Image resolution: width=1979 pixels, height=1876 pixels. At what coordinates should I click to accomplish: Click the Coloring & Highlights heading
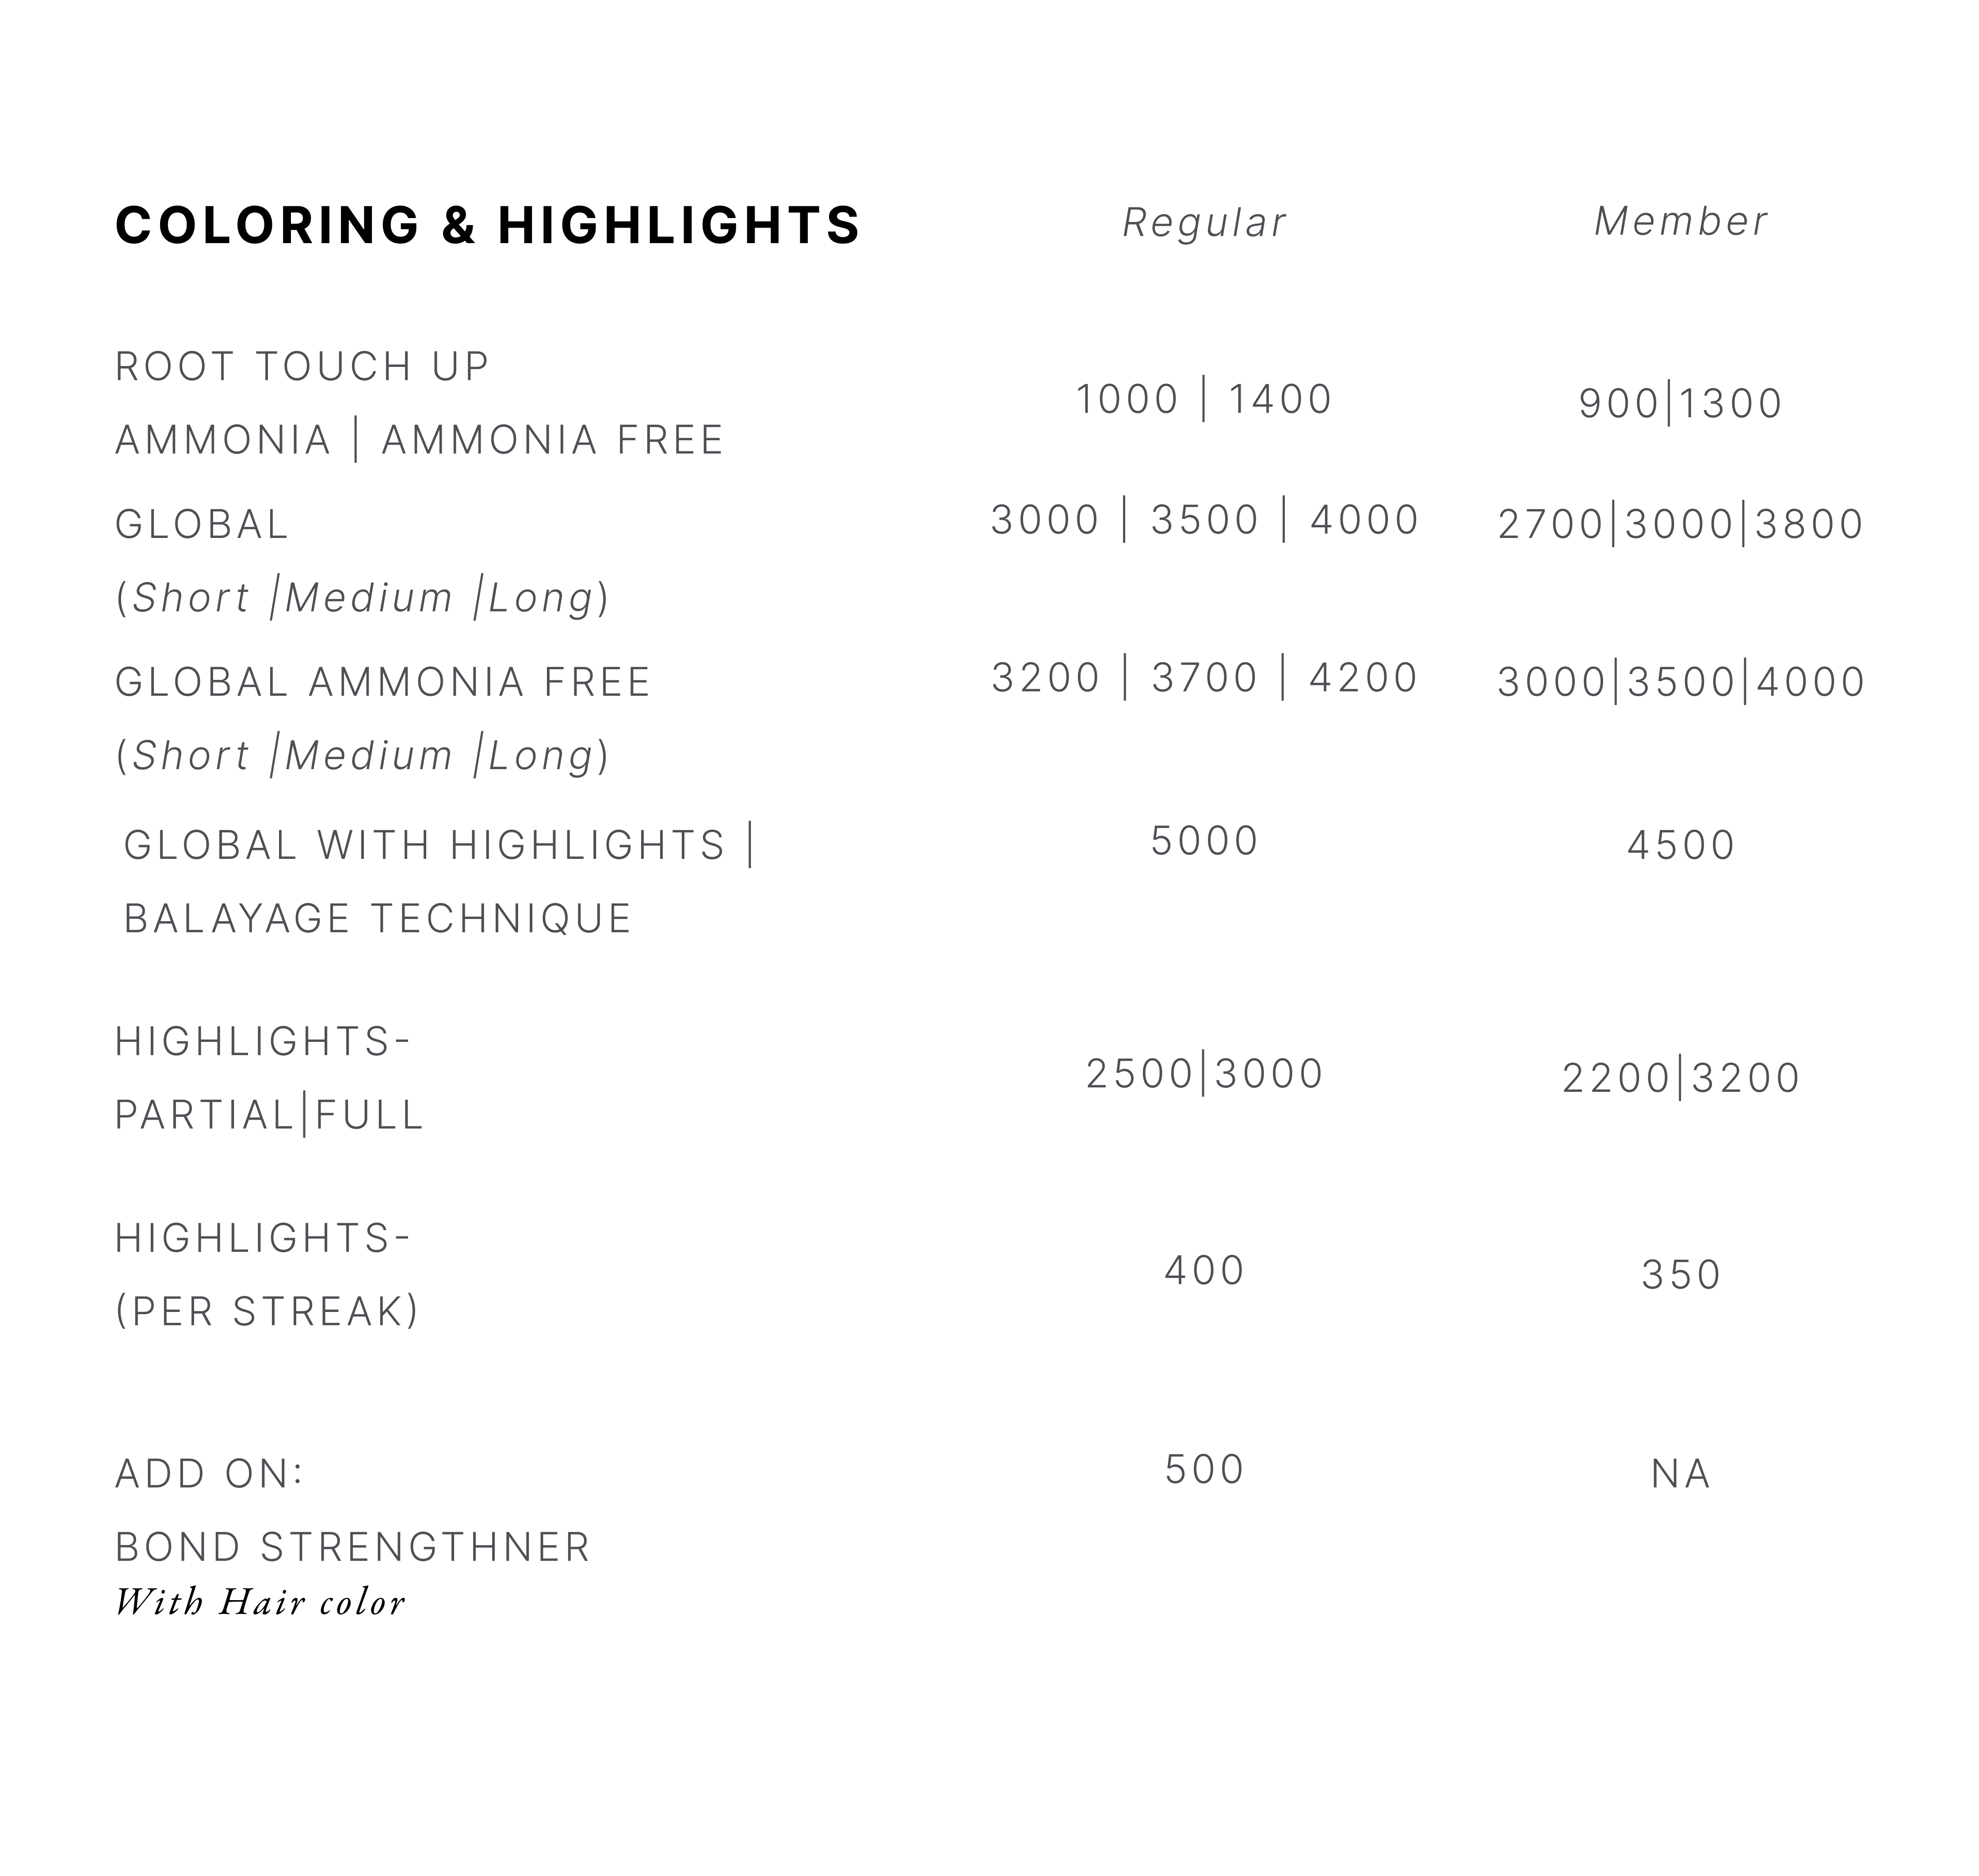pyautogui.click(x=487, y=225)
